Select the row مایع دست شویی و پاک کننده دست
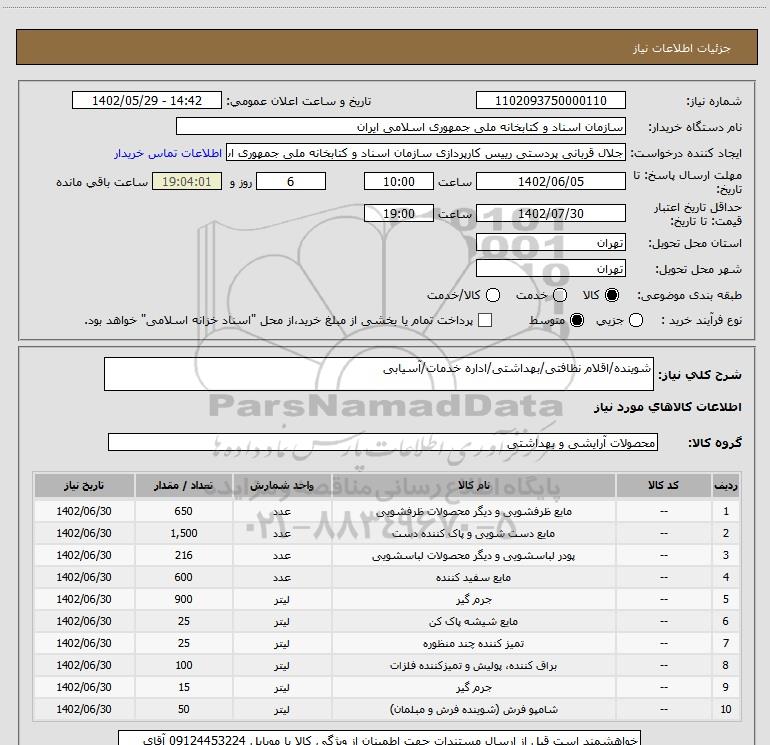Image resolution: width=770 pixels, height=745 pixels. [387, 533]
